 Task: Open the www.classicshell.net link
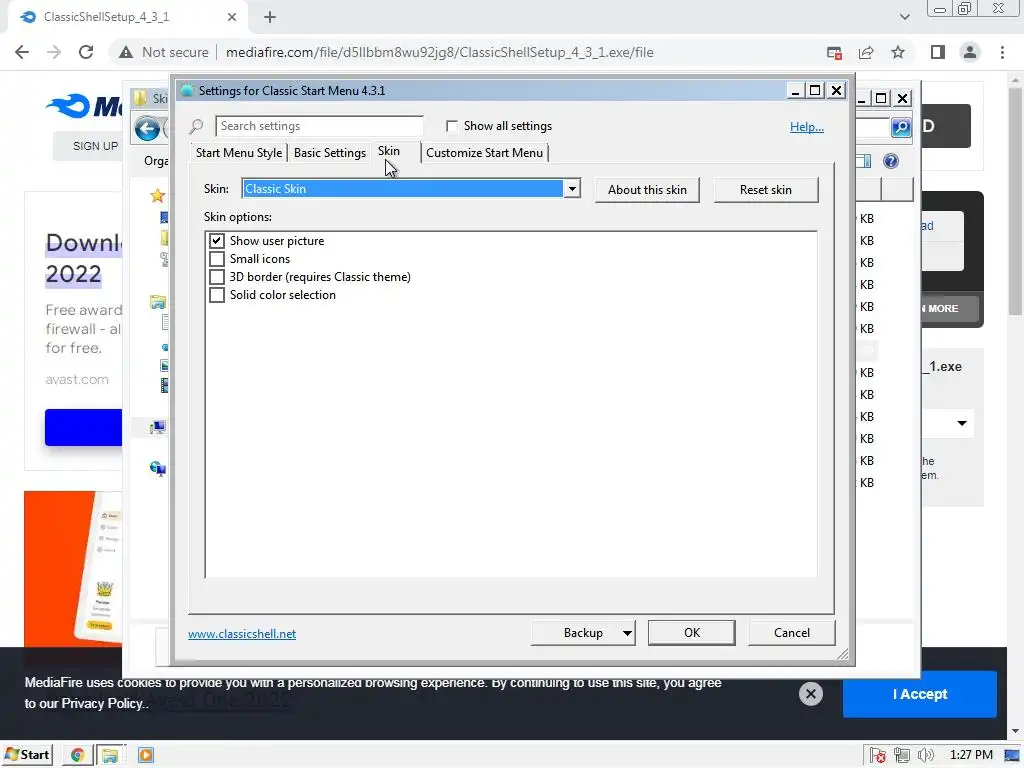coord(242,633)
